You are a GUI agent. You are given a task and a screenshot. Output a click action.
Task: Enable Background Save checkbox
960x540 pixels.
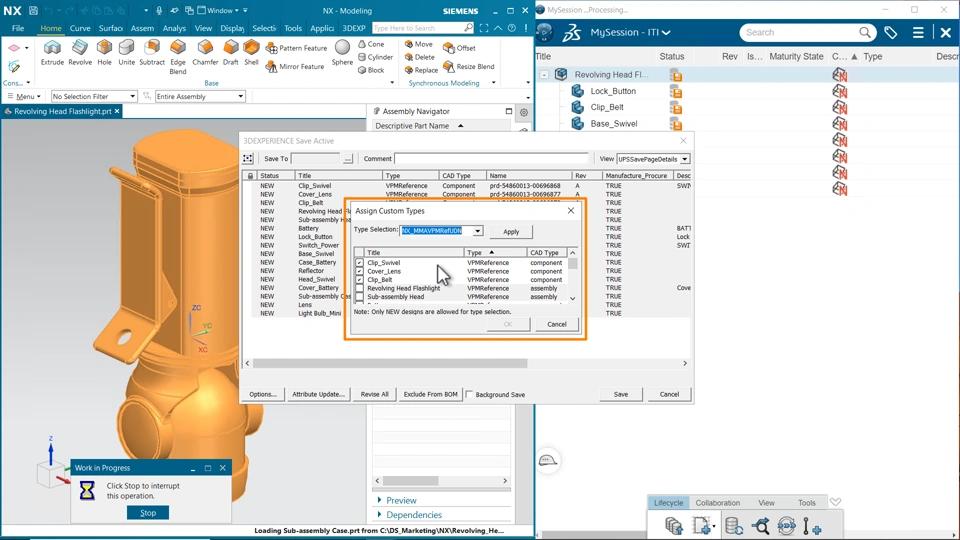click(470, 394)
